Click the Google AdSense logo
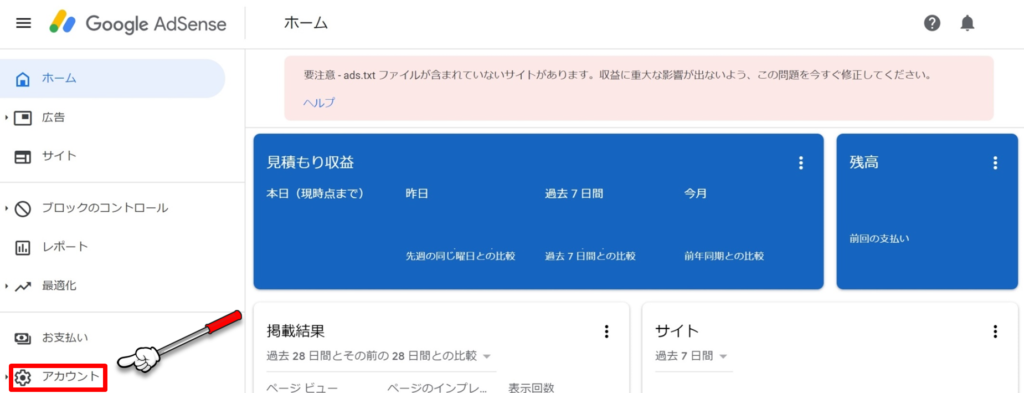This screenshot has width=1024, height=393. click(x=138, y=24)
